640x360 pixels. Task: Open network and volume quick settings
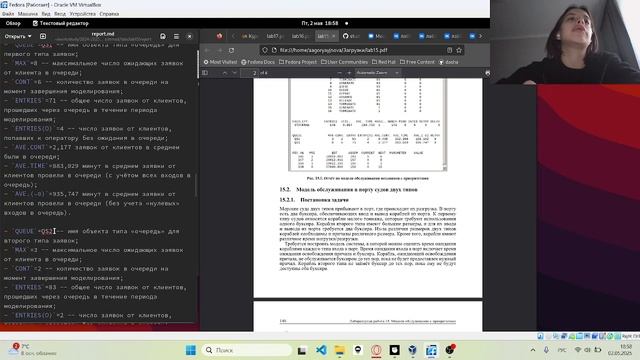pos(588,350)
